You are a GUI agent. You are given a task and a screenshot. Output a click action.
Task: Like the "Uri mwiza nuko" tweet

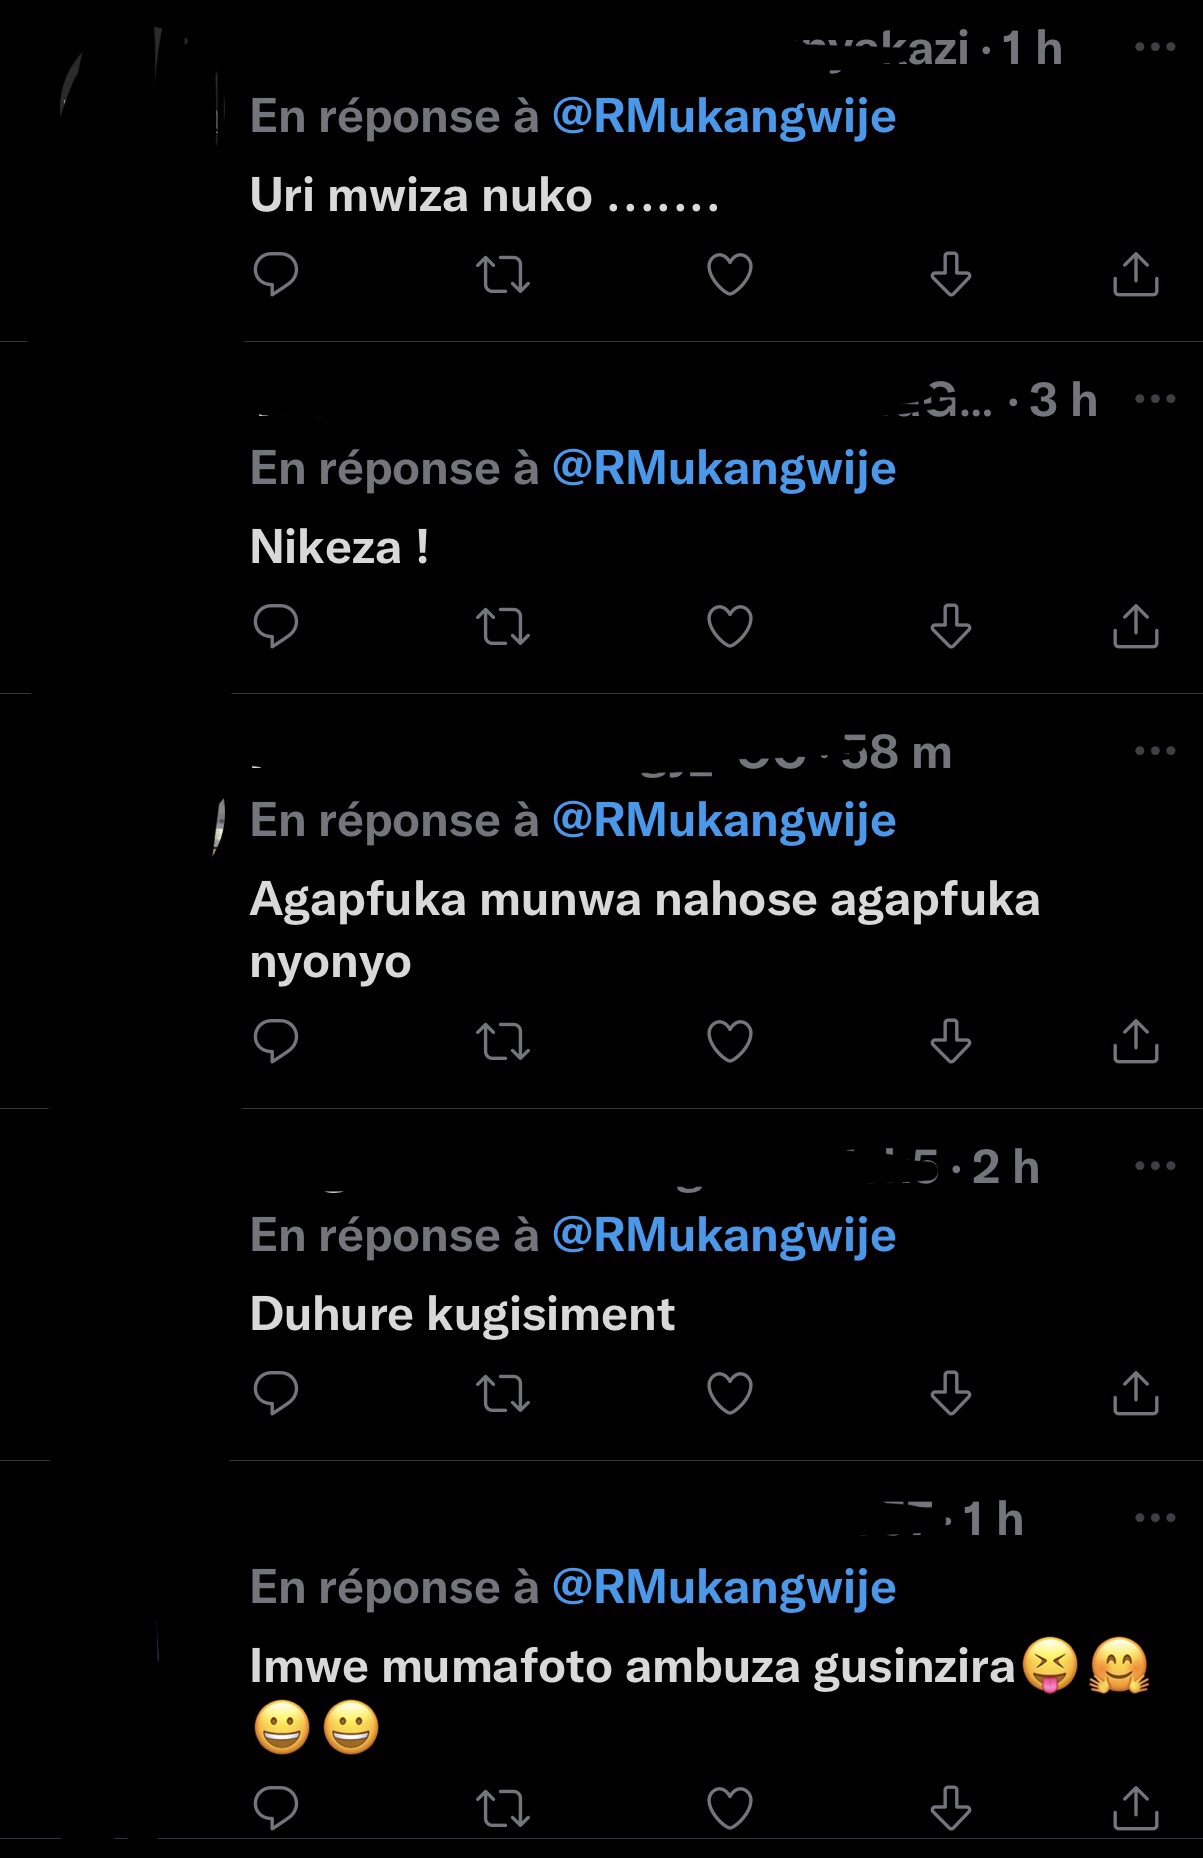point(730,274)
